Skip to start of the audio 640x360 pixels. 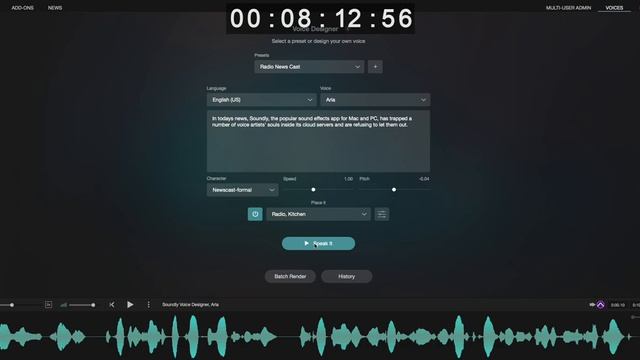point(112,304)
